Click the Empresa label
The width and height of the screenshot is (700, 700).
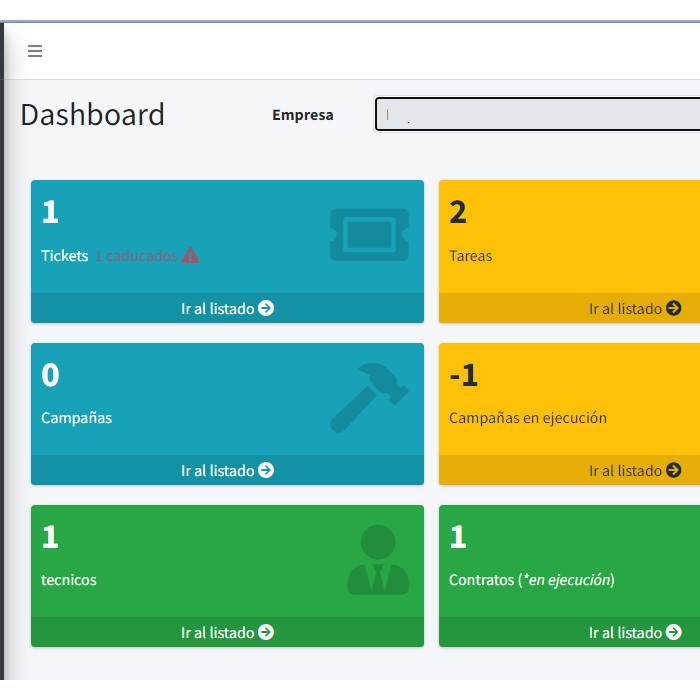point(302,115)
